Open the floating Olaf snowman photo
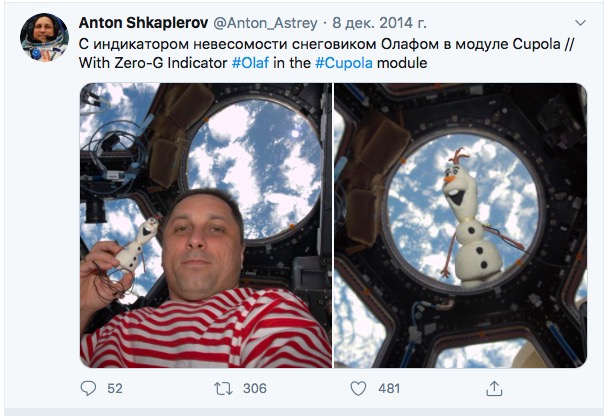Screen dimensions: 604x416 (x=461, y=225)
